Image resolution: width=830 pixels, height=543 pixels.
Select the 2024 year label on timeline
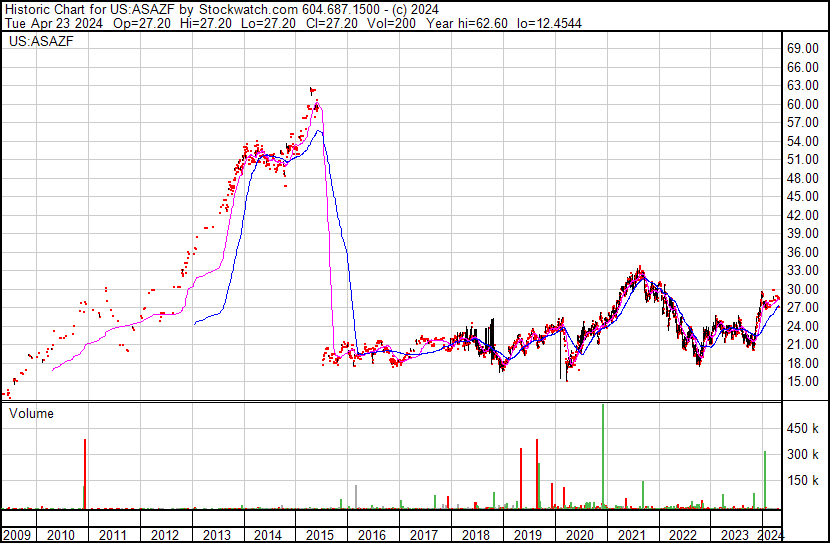click(770, 535)
